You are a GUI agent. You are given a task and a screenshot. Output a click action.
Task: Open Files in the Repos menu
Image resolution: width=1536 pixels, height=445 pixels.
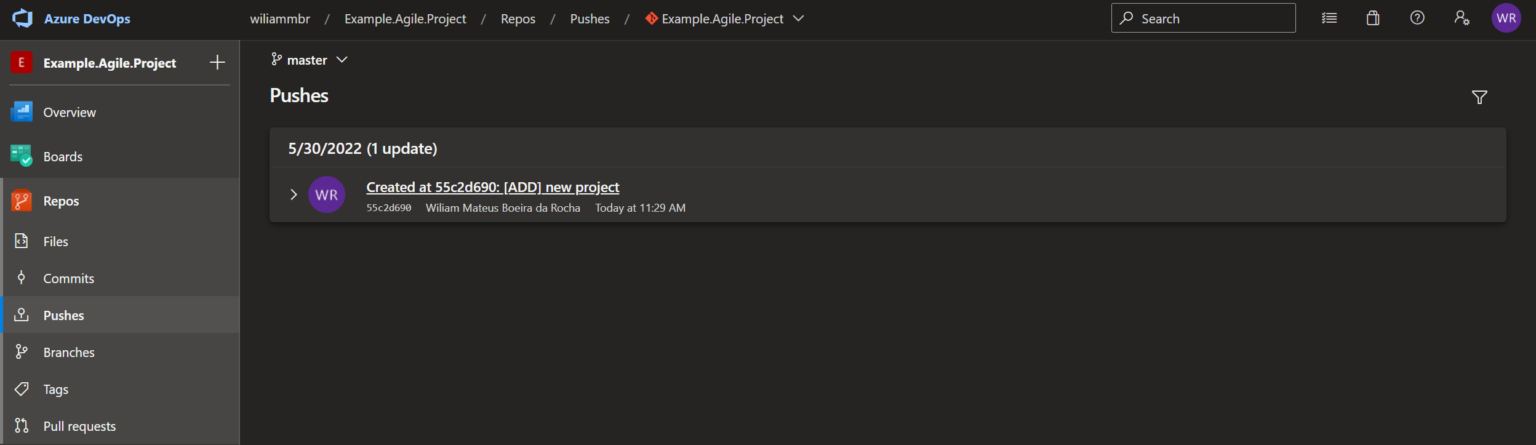(x=120, y=241)
